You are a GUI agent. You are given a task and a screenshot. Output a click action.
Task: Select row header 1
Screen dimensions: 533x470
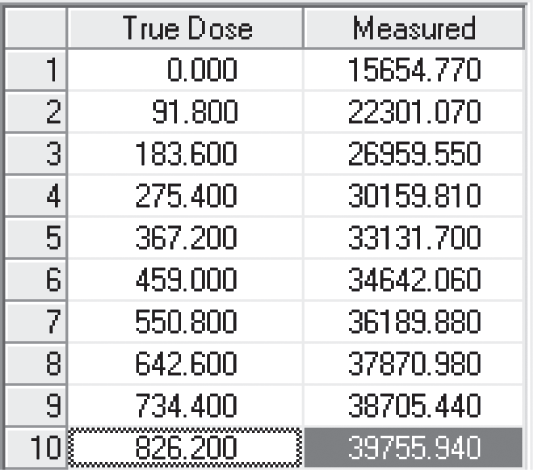click(x=36, y=70)
